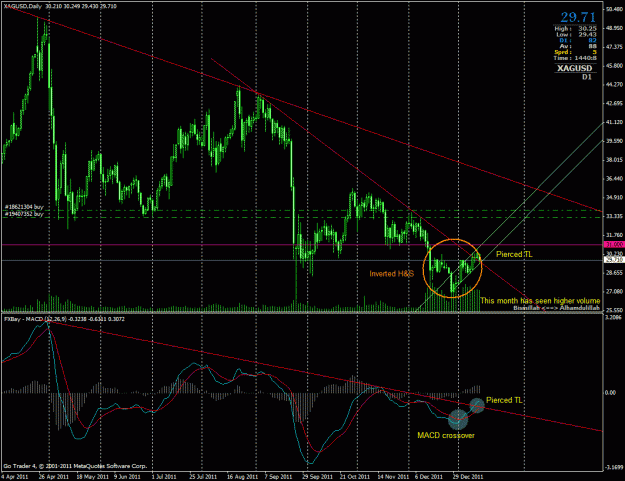Click the 44.270 price axis label
Image resolution: width=625 pixels, height=481 pixels.
[x=614, y=84]
